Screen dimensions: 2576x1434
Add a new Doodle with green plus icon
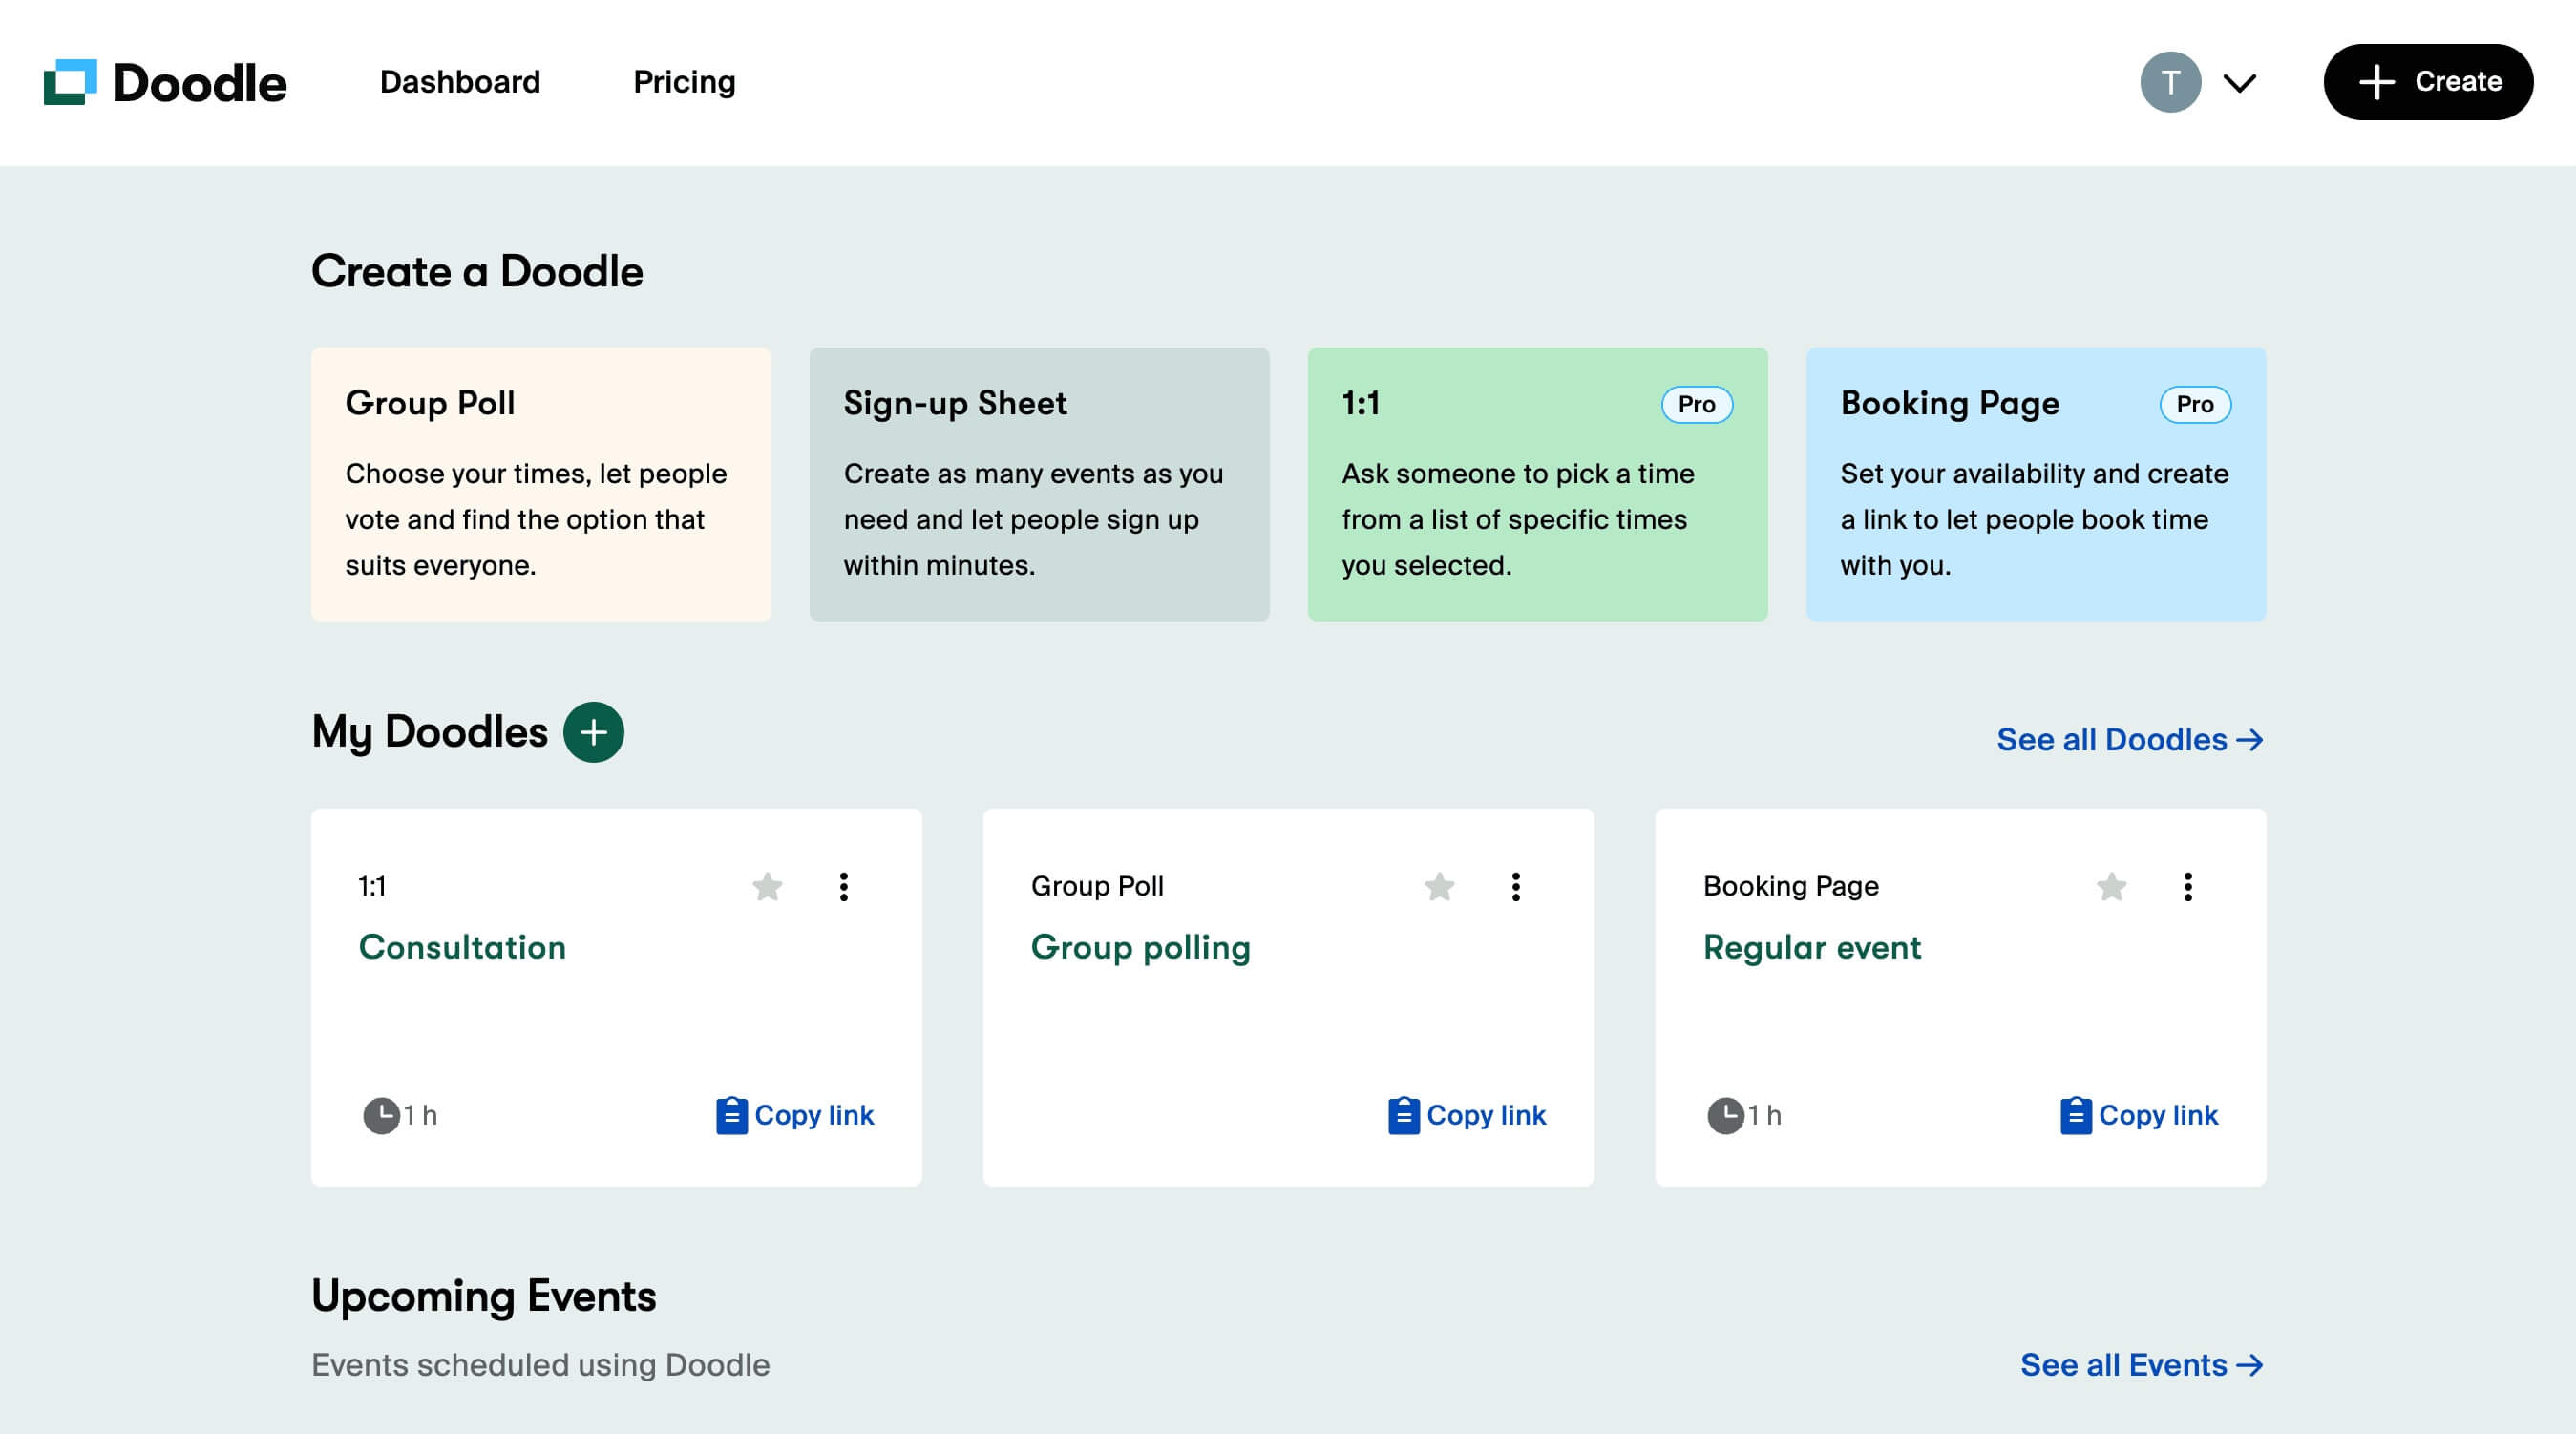(594, 732)
